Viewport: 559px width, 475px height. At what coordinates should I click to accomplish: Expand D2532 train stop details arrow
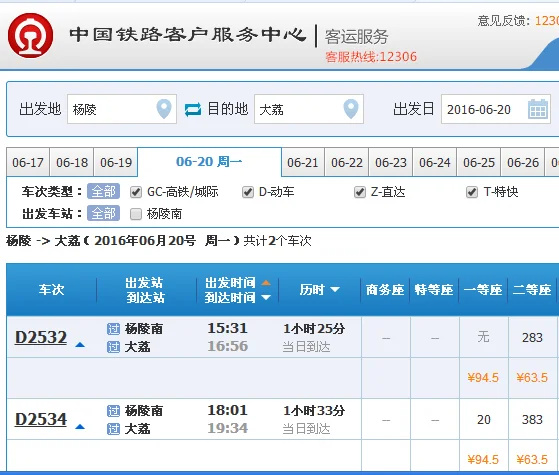coord(80,344)
